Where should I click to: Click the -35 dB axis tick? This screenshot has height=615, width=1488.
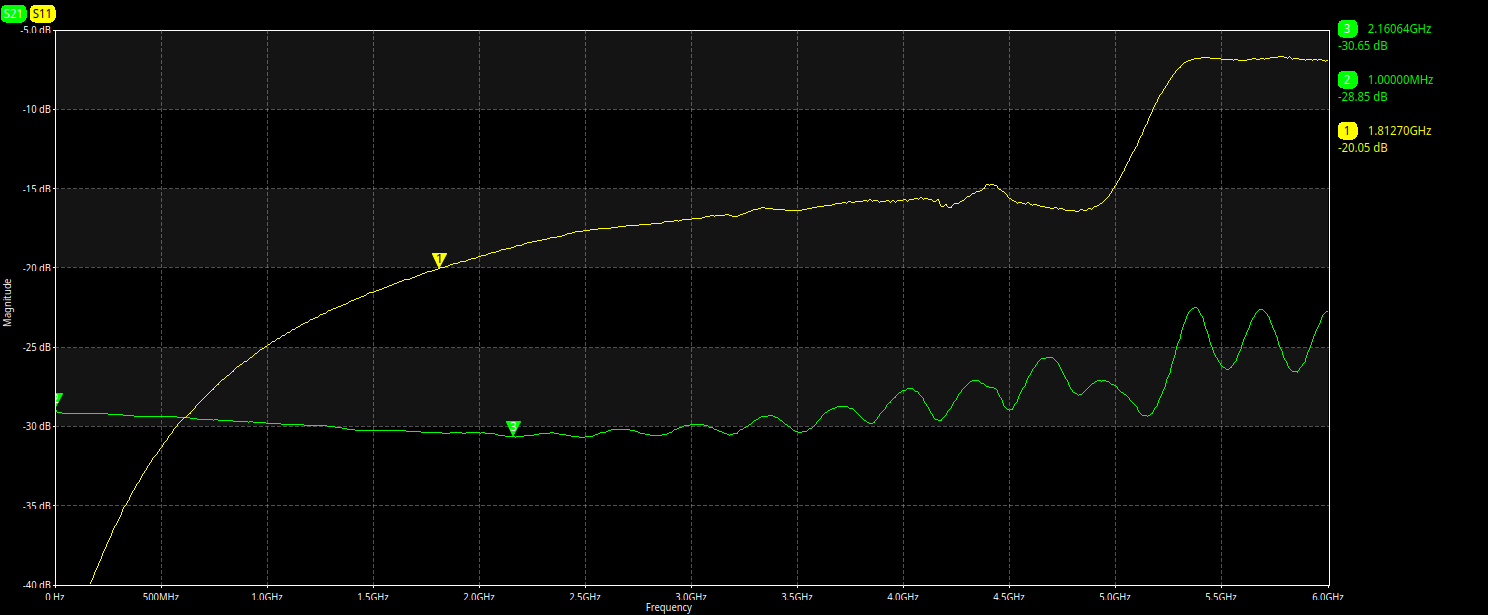pos(38,505)
